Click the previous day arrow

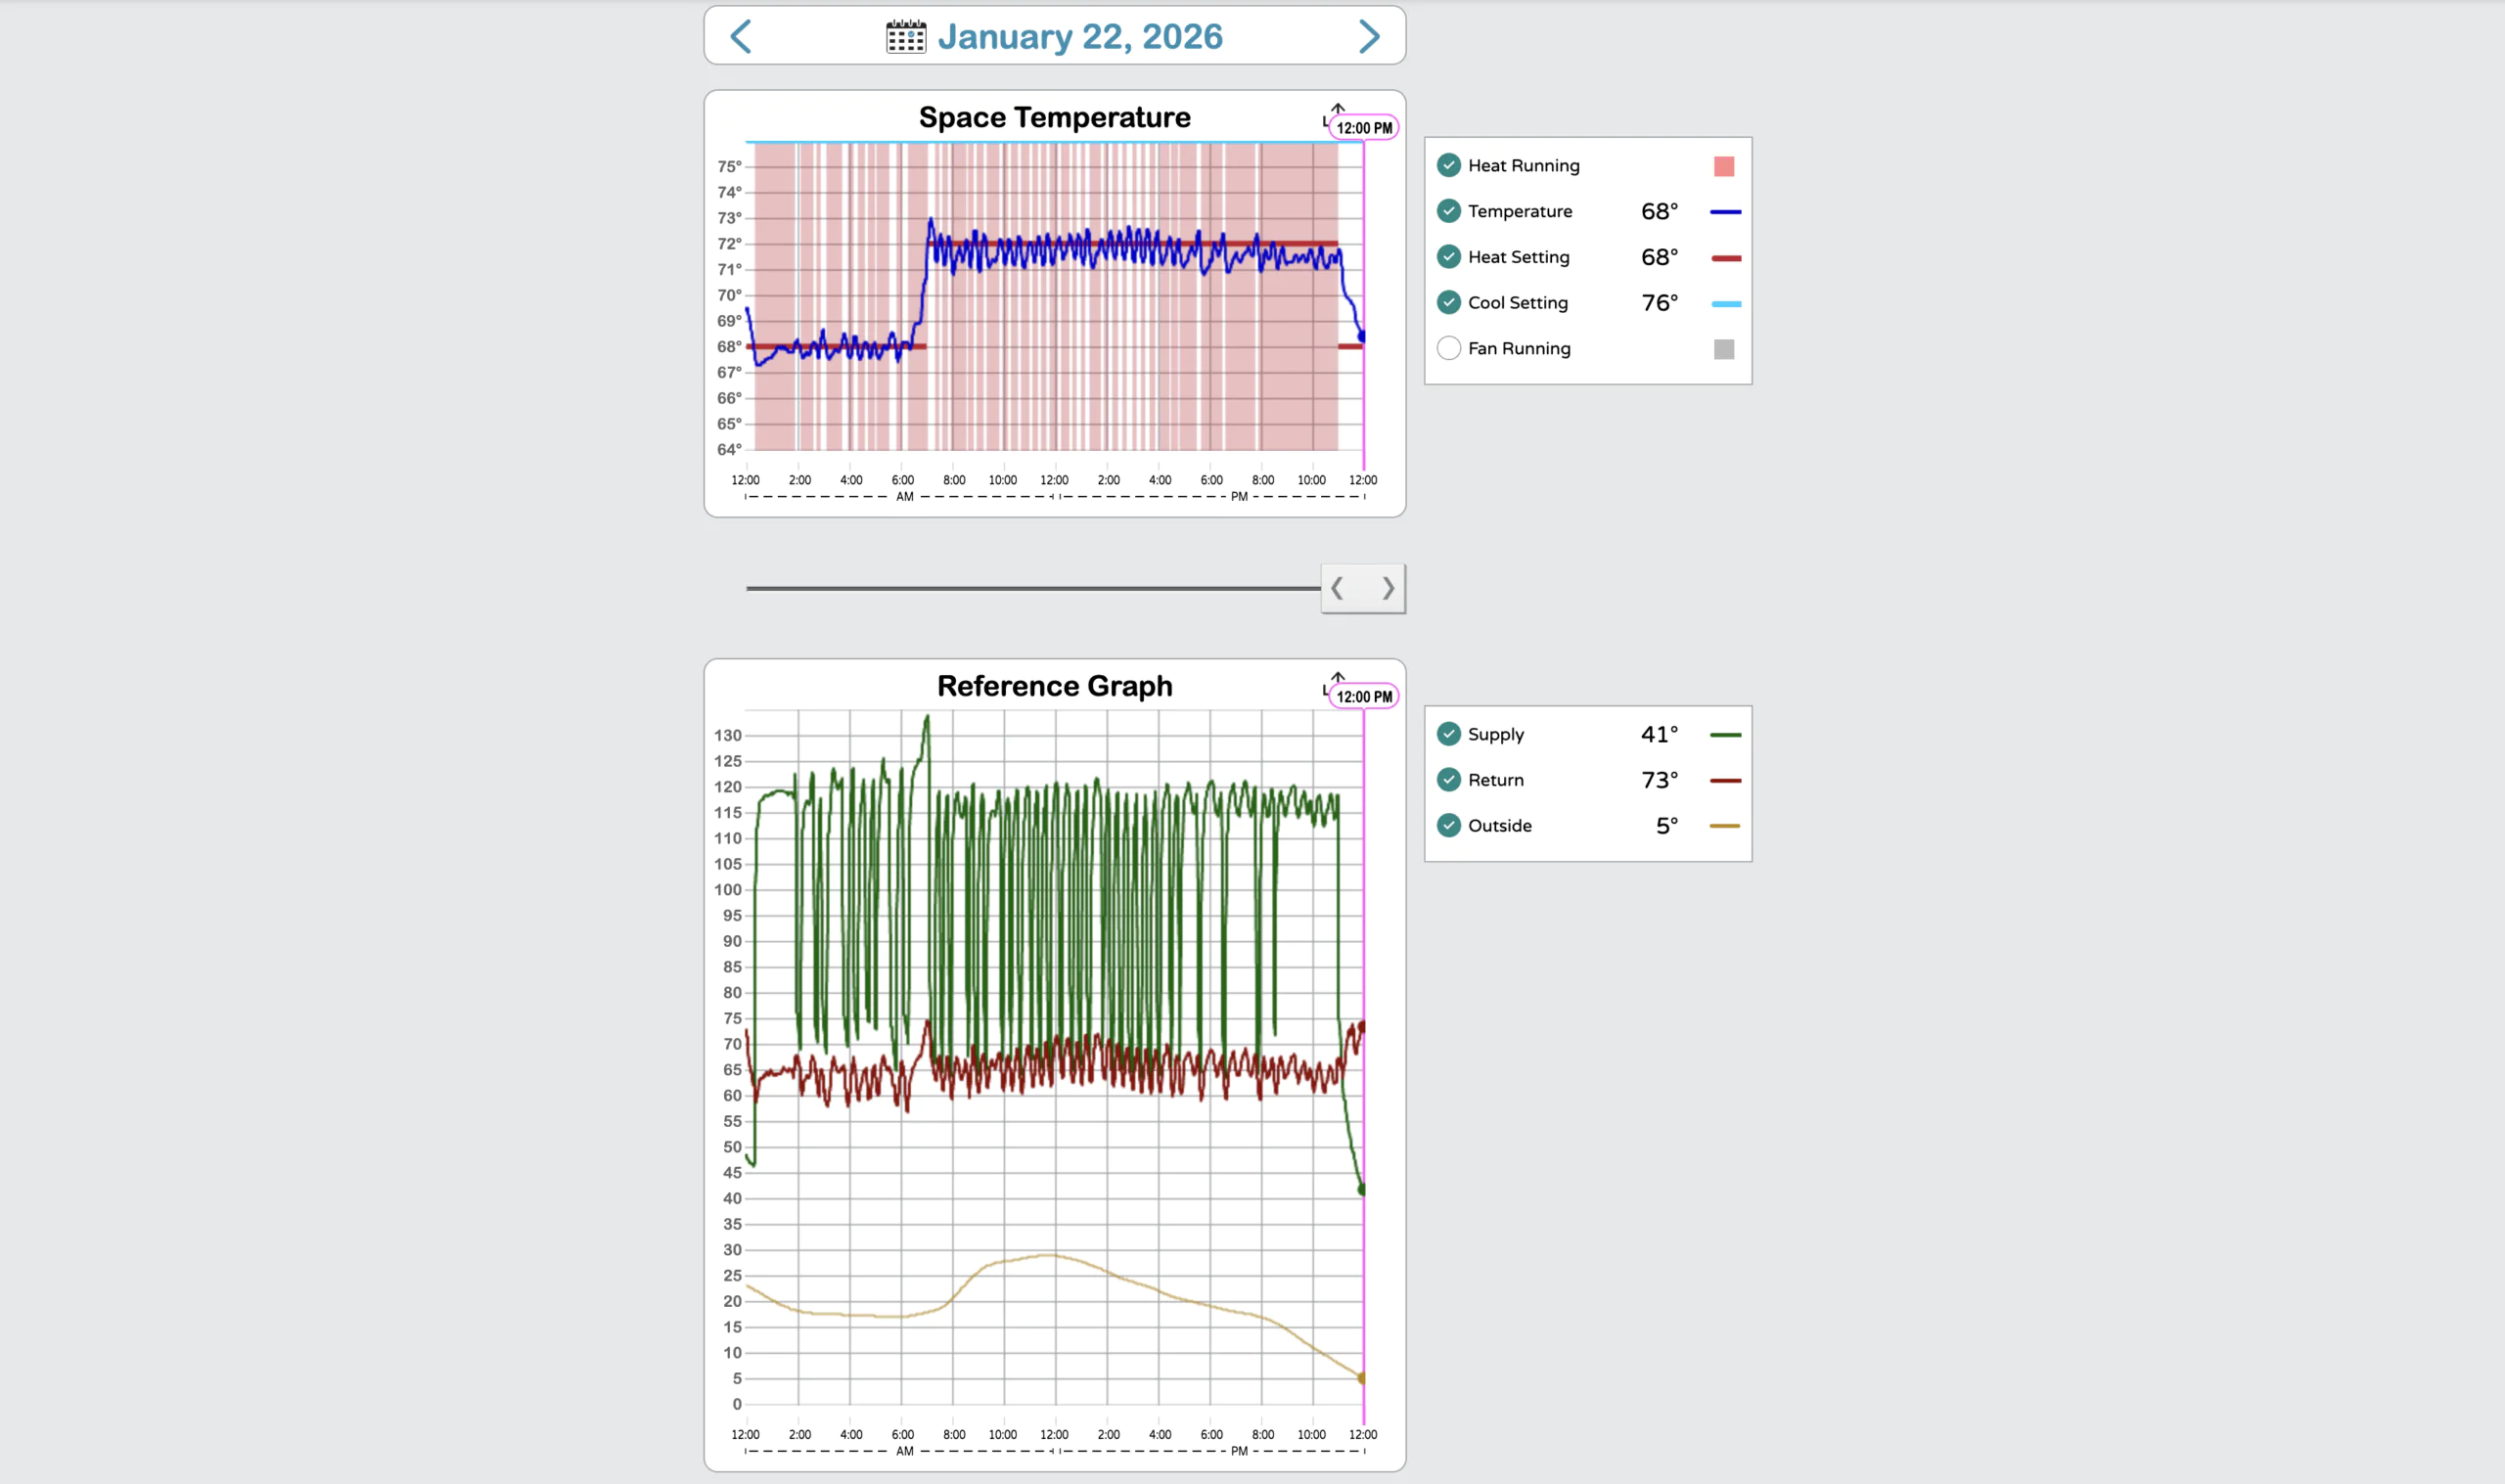point(741,35)
